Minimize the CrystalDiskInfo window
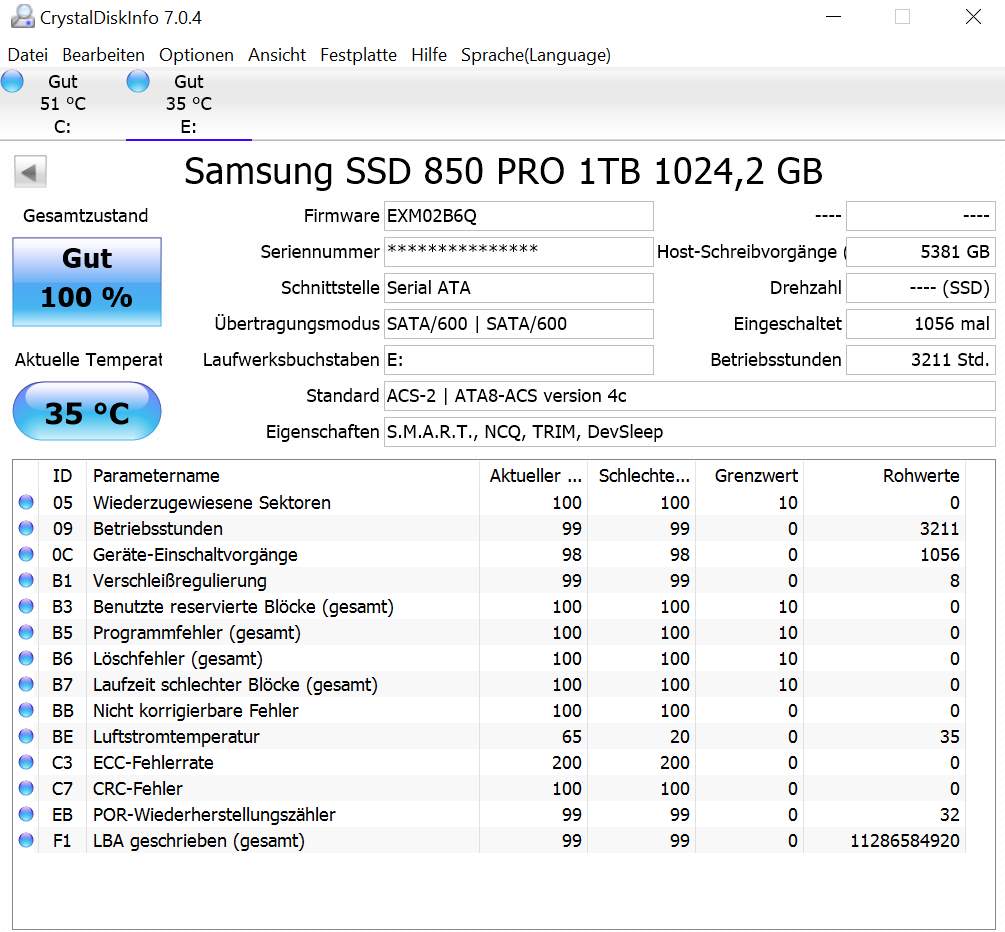 833,17
